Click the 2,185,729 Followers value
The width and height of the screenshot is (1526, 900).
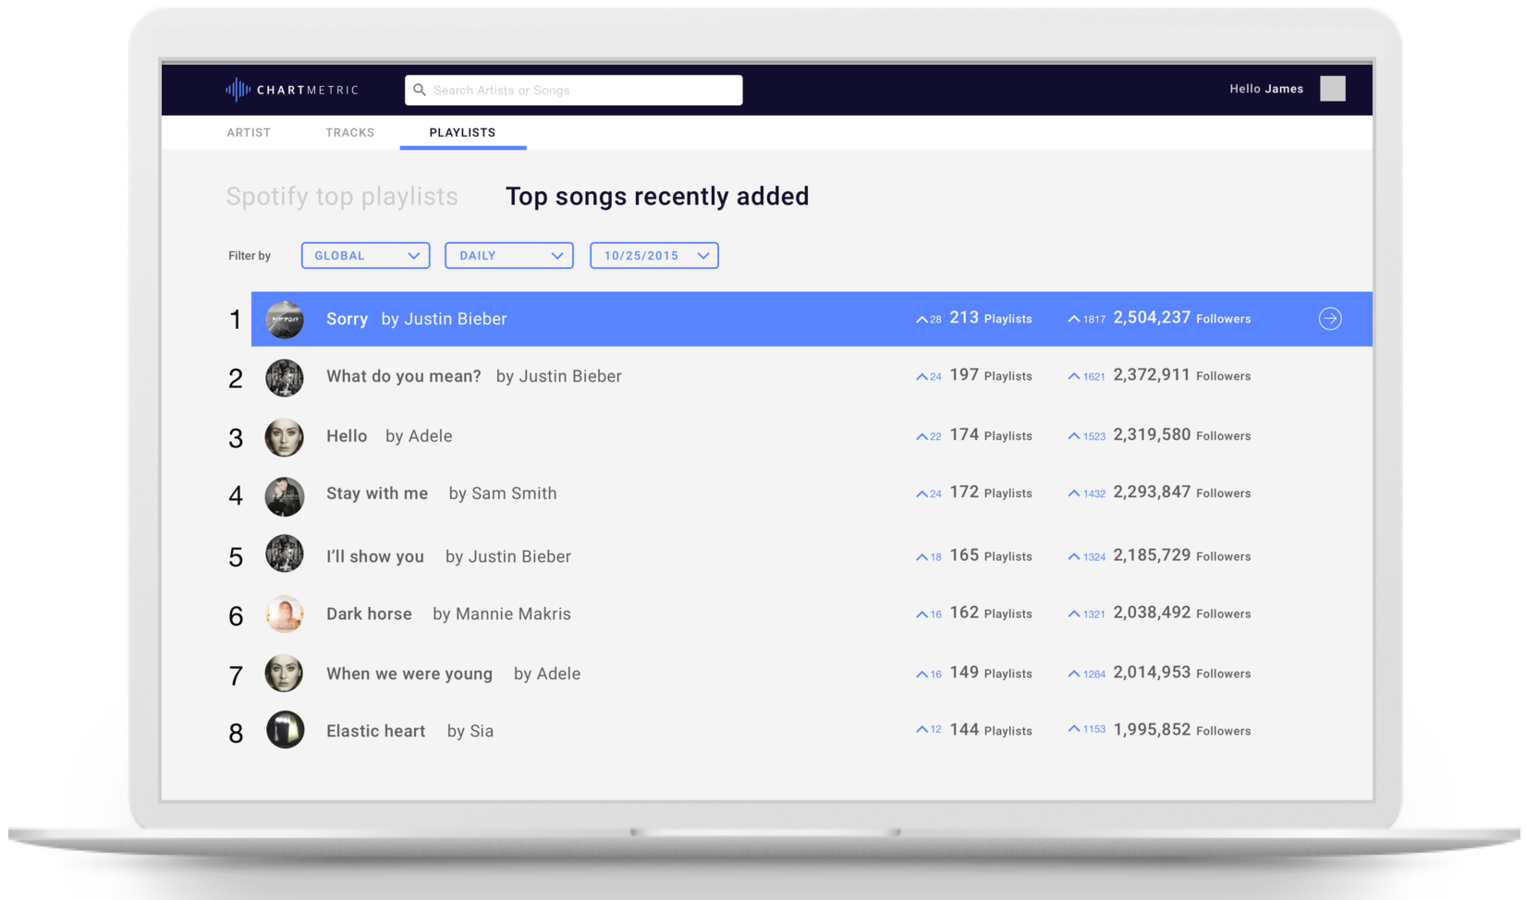[x=1182, y=555]
